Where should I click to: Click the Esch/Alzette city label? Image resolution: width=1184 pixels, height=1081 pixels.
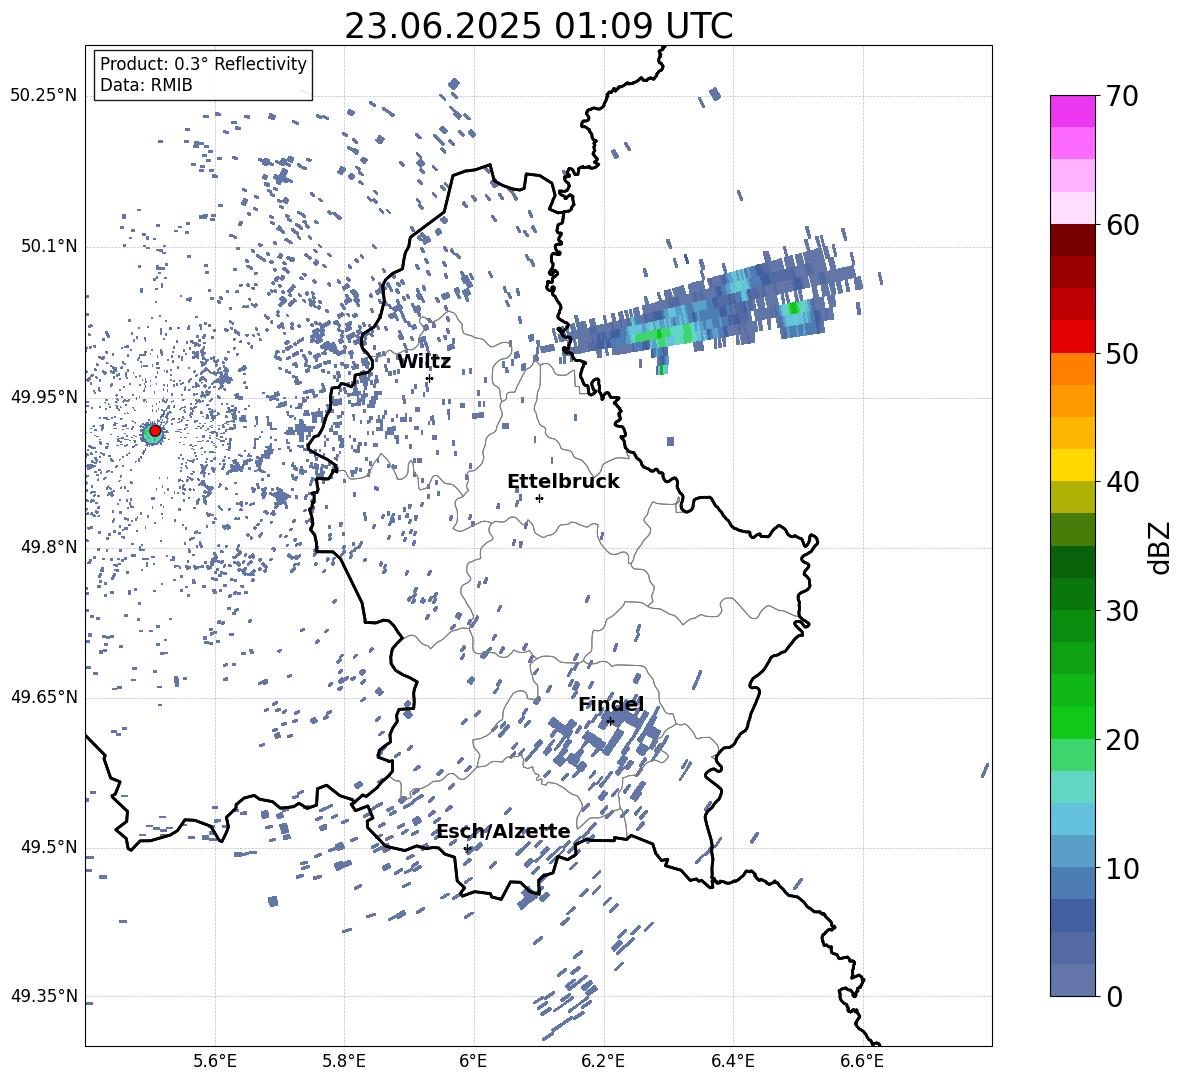pos(504,832)
